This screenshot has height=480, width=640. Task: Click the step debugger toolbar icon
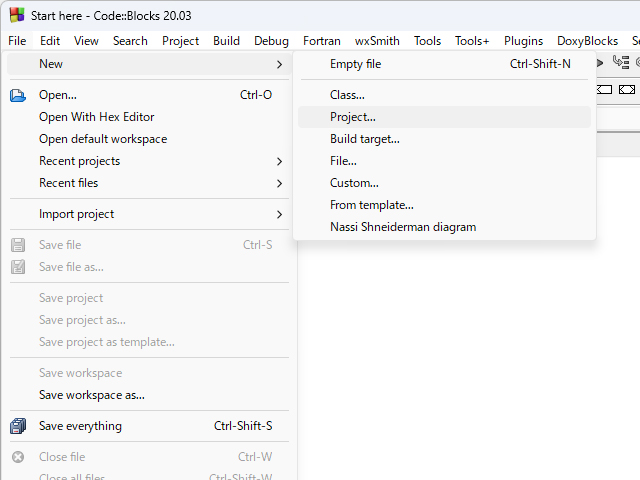tap(621, 62)
